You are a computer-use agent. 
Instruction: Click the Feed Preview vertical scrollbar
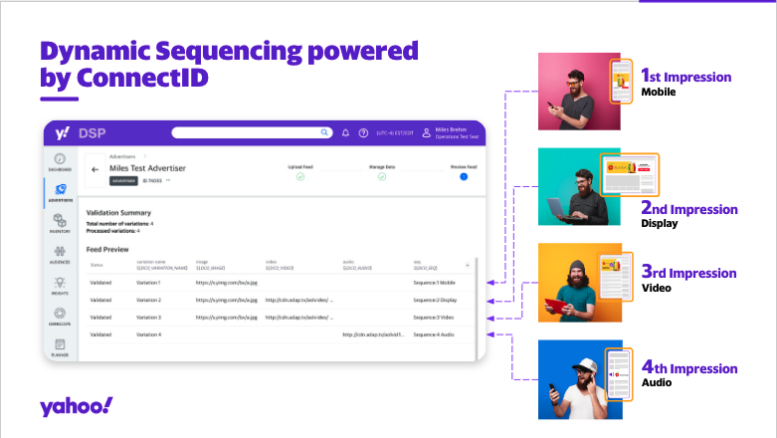click(477, 307)
